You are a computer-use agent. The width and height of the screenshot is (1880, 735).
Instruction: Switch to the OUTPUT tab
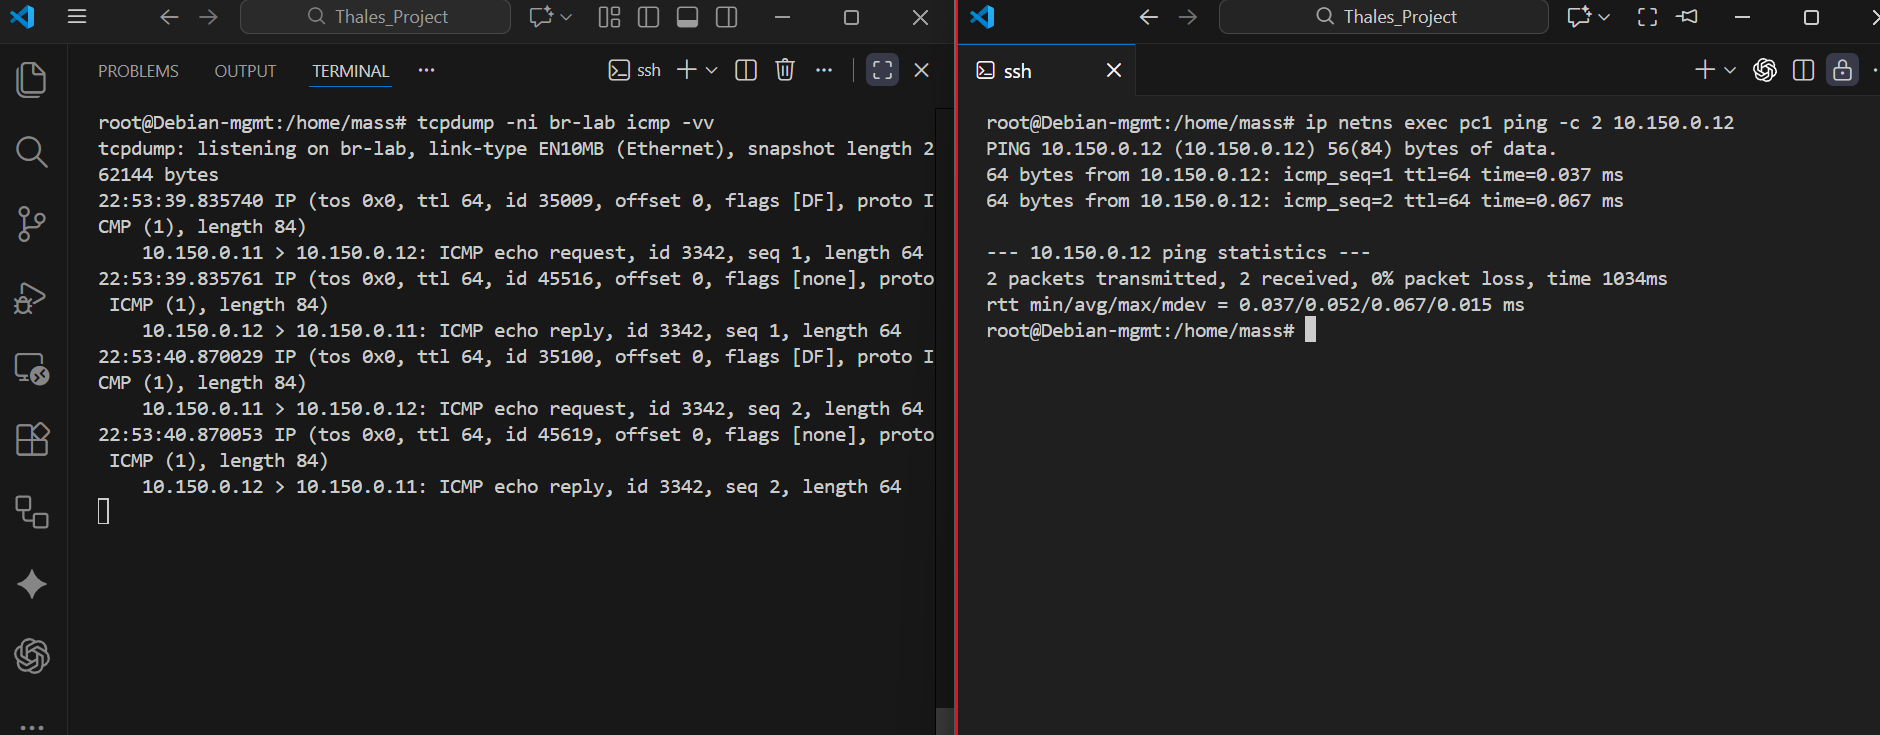[245, 71]
